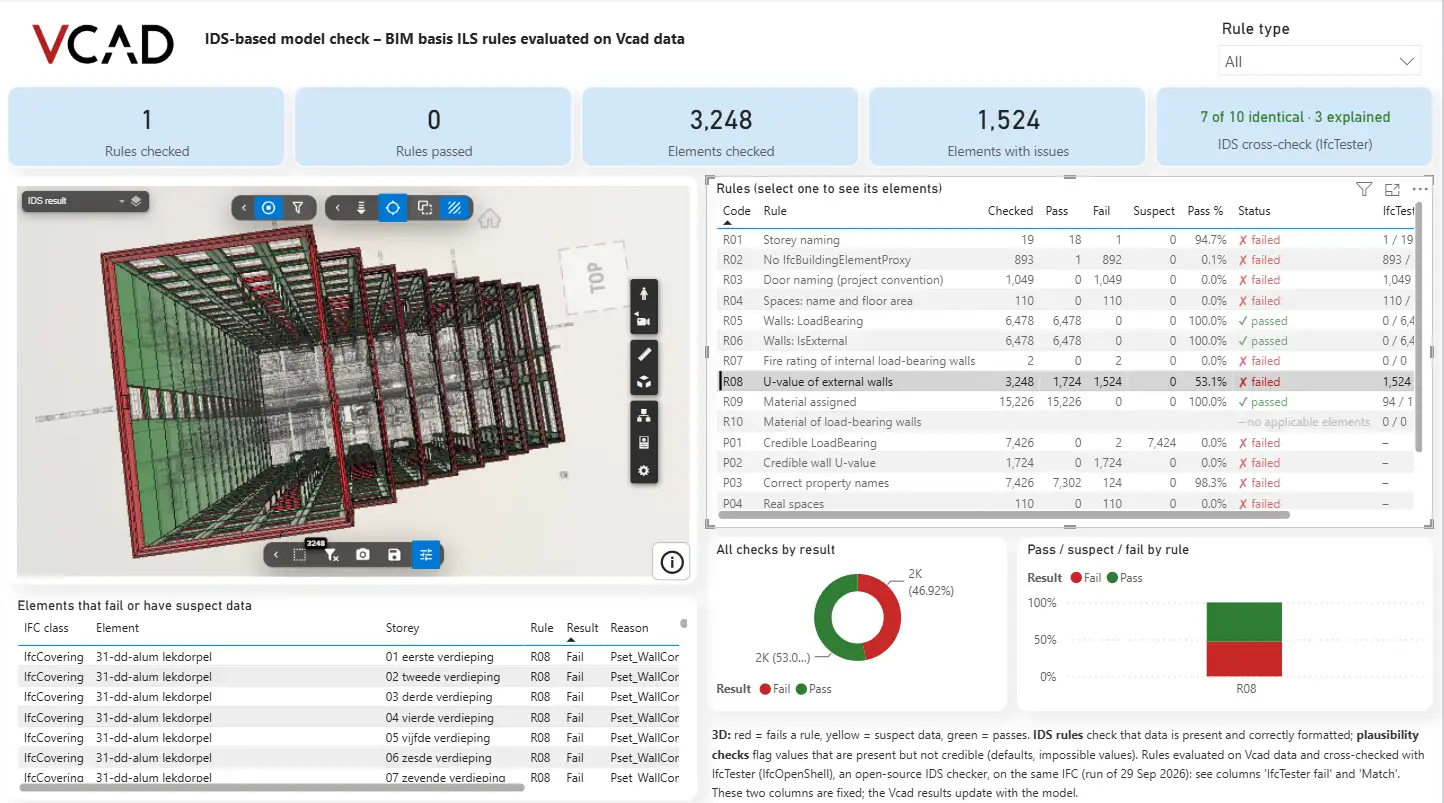Collapse the top-left selection toolbar chevron
The image size is (1444, 803).
pos(243,208)
